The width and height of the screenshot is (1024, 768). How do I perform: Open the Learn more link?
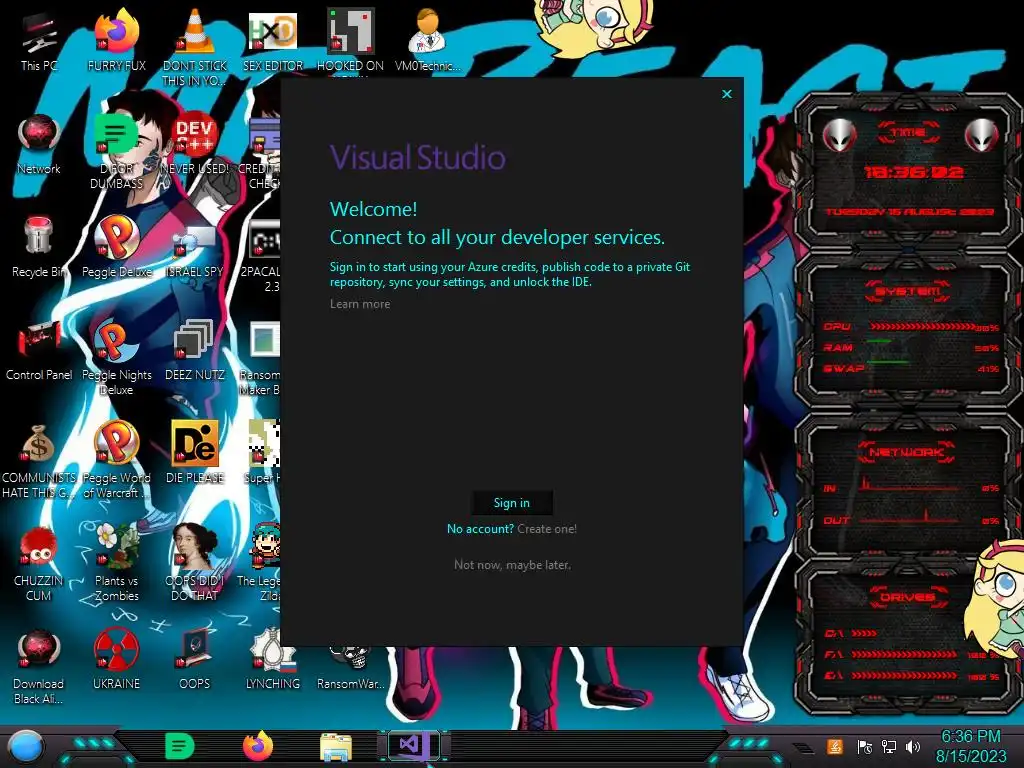coord(360,304)
